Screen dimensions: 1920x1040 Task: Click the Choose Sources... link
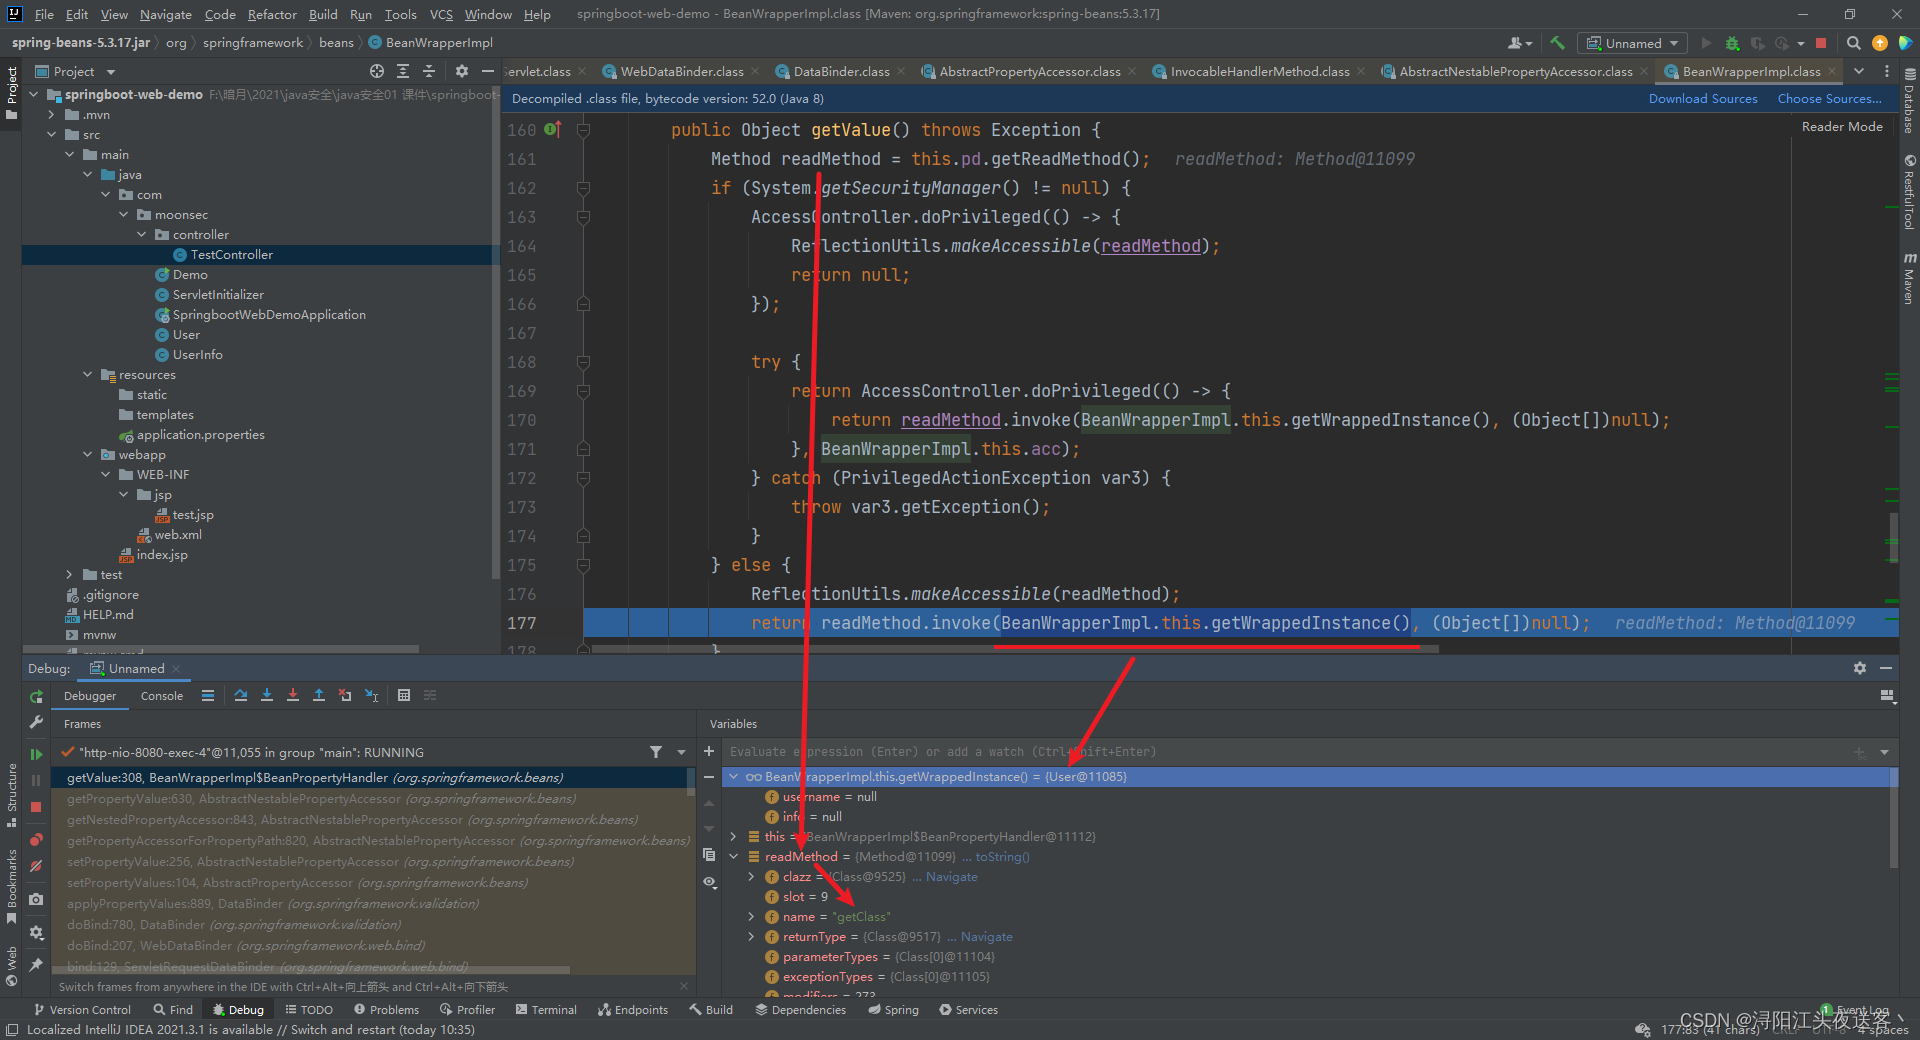(x=1829, y=98)
